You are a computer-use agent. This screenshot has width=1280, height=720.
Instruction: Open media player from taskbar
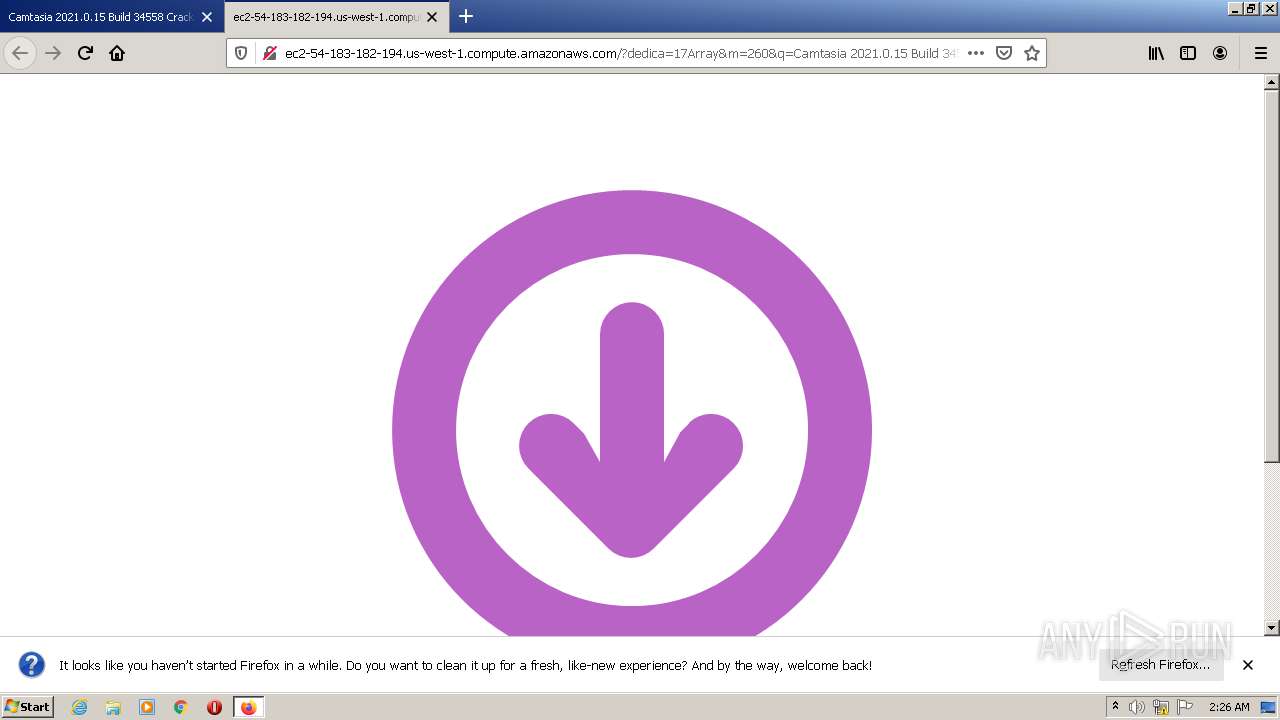[147, 707]
